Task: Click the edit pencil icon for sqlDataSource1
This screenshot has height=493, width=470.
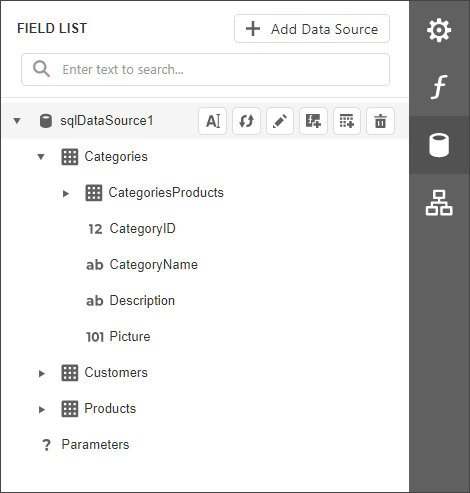Action: click(x=280, y=121)
